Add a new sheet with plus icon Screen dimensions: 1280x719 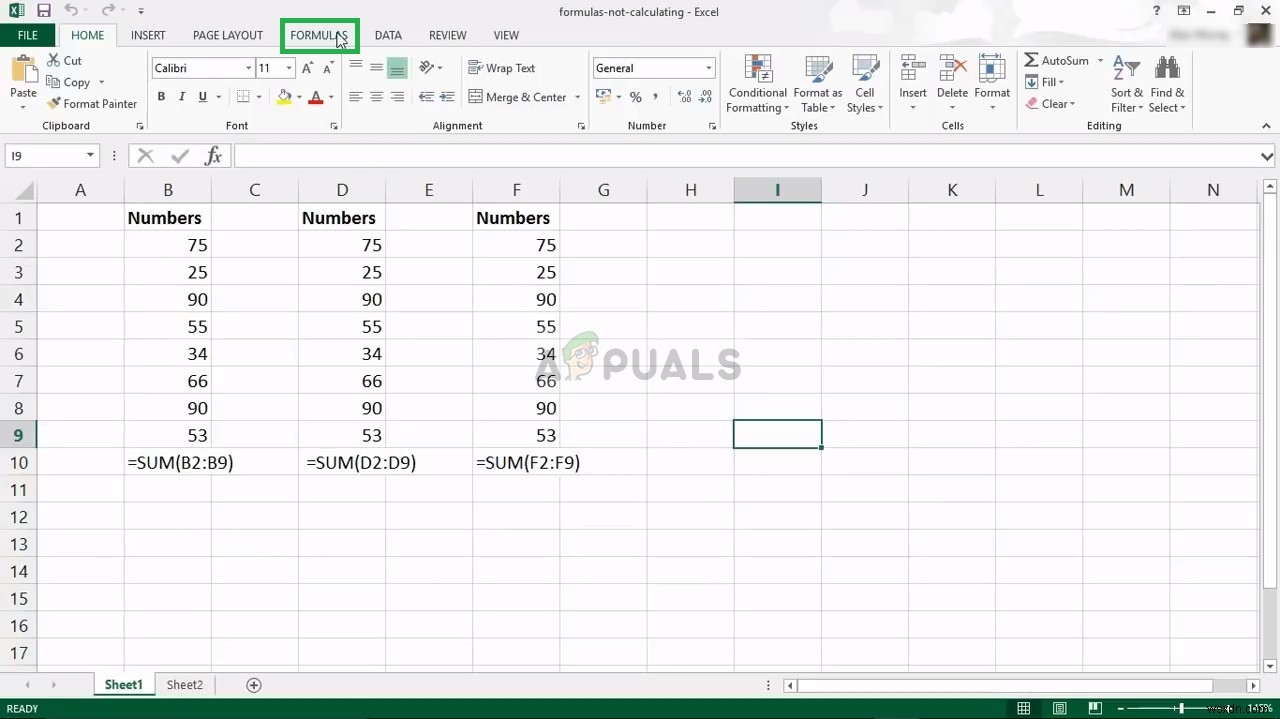tap(254, 685)
